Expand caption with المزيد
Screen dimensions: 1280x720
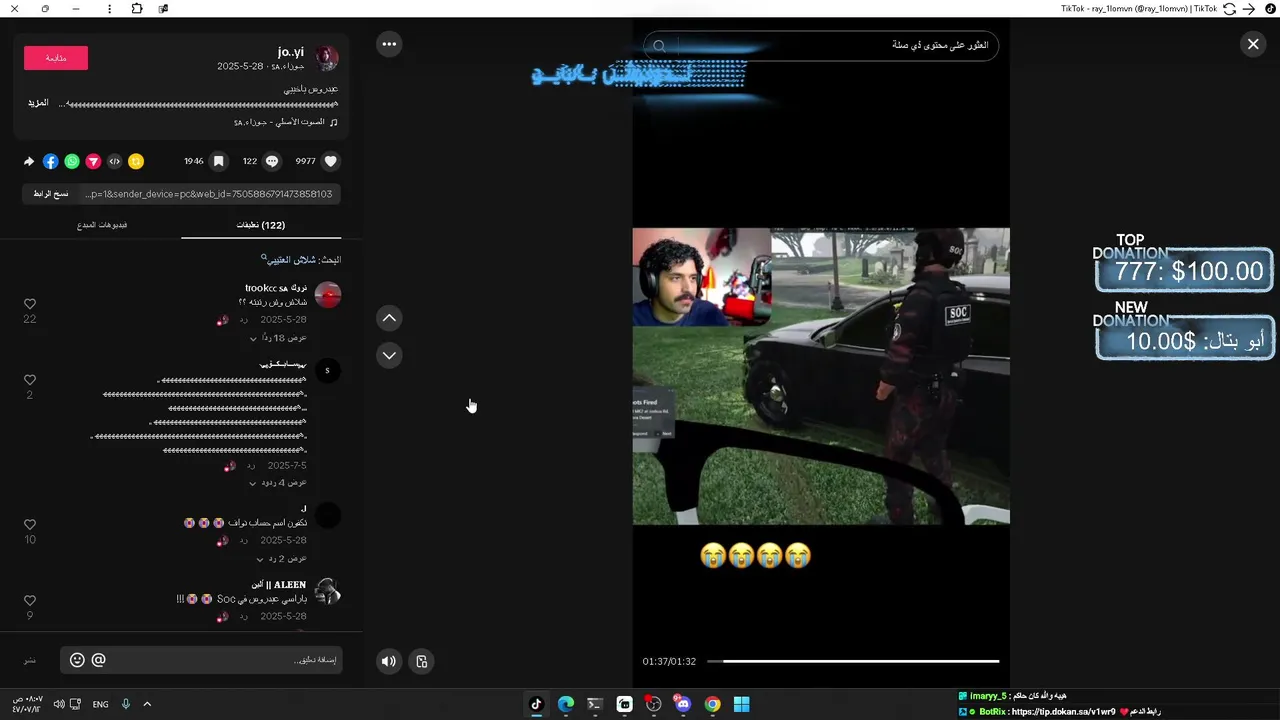pyautogui.click(x=38, y=103)
